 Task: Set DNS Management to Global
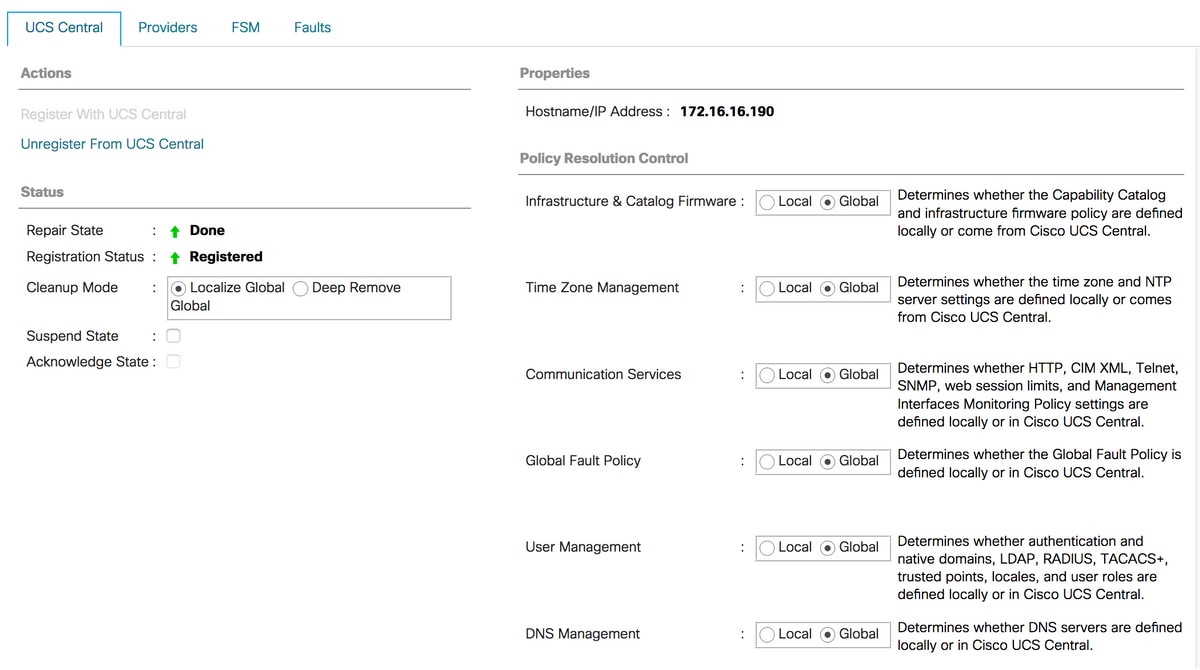[x=828, y=634]
